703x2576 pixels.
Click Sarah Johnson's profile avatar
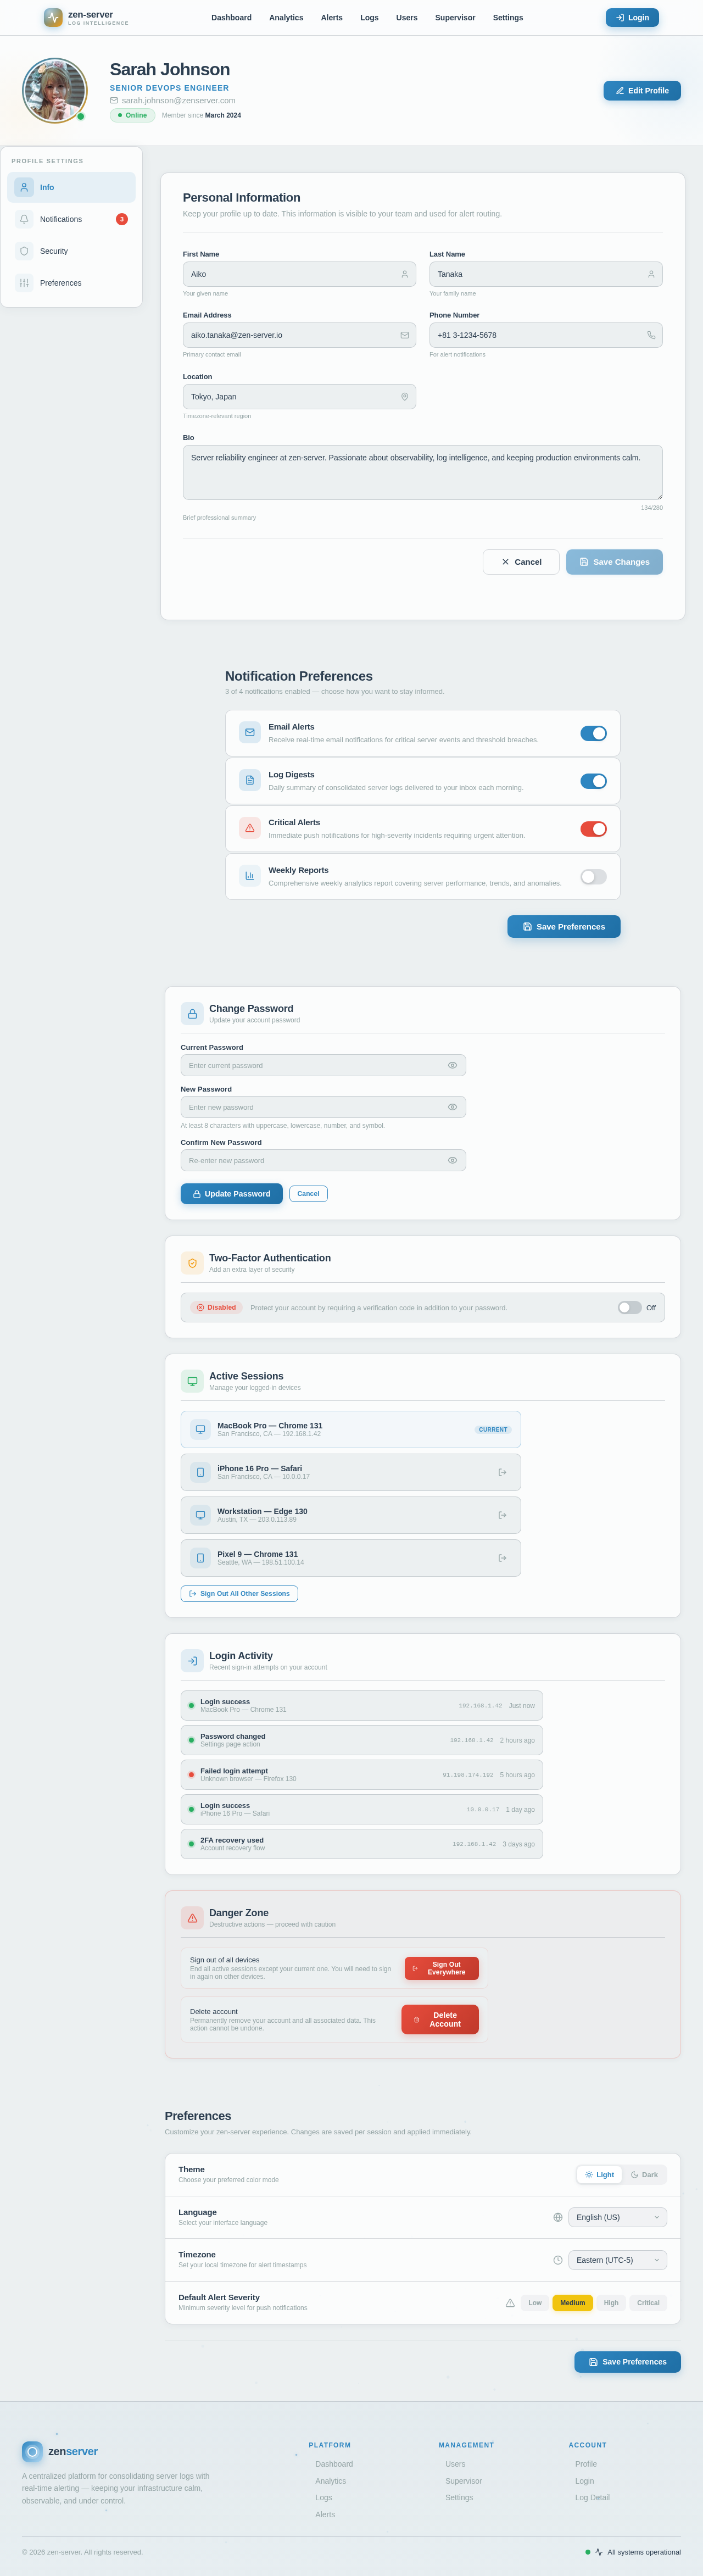[x=55, y=90]
